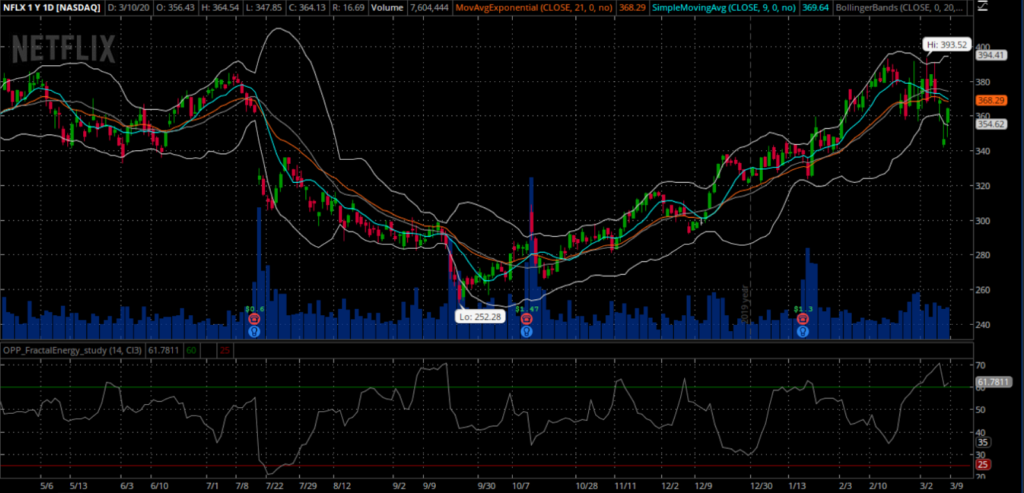Click the 1/13 date on the time axis
Image resolution: width=1024 pixels, height=493 pixels.
click(x=797, y=486)
